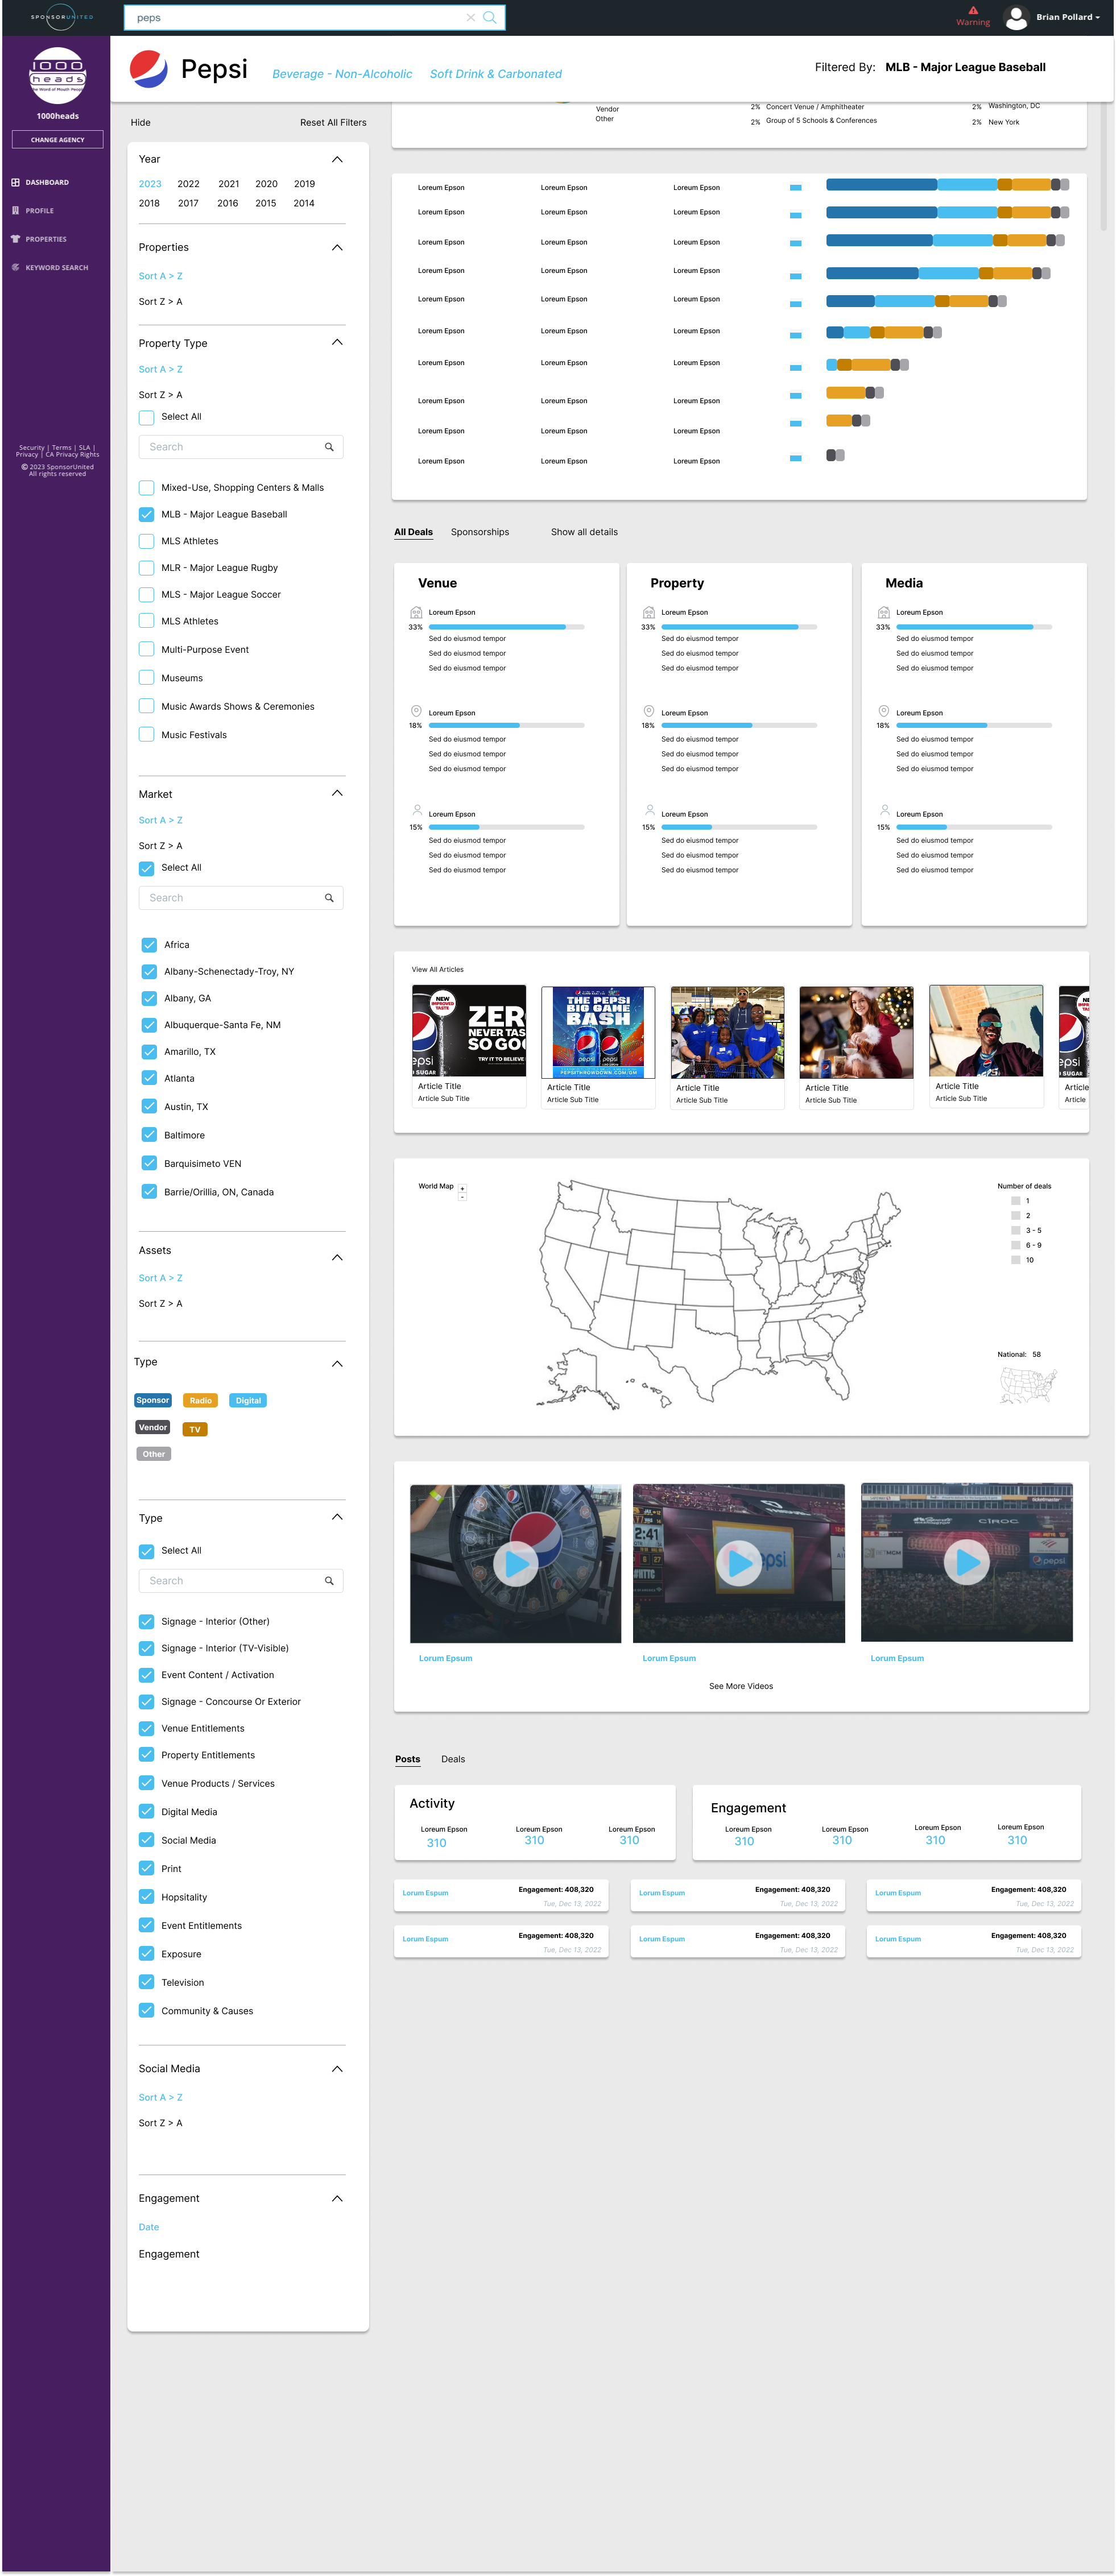Click the search magnifier icon in top bar

(489, 17)
